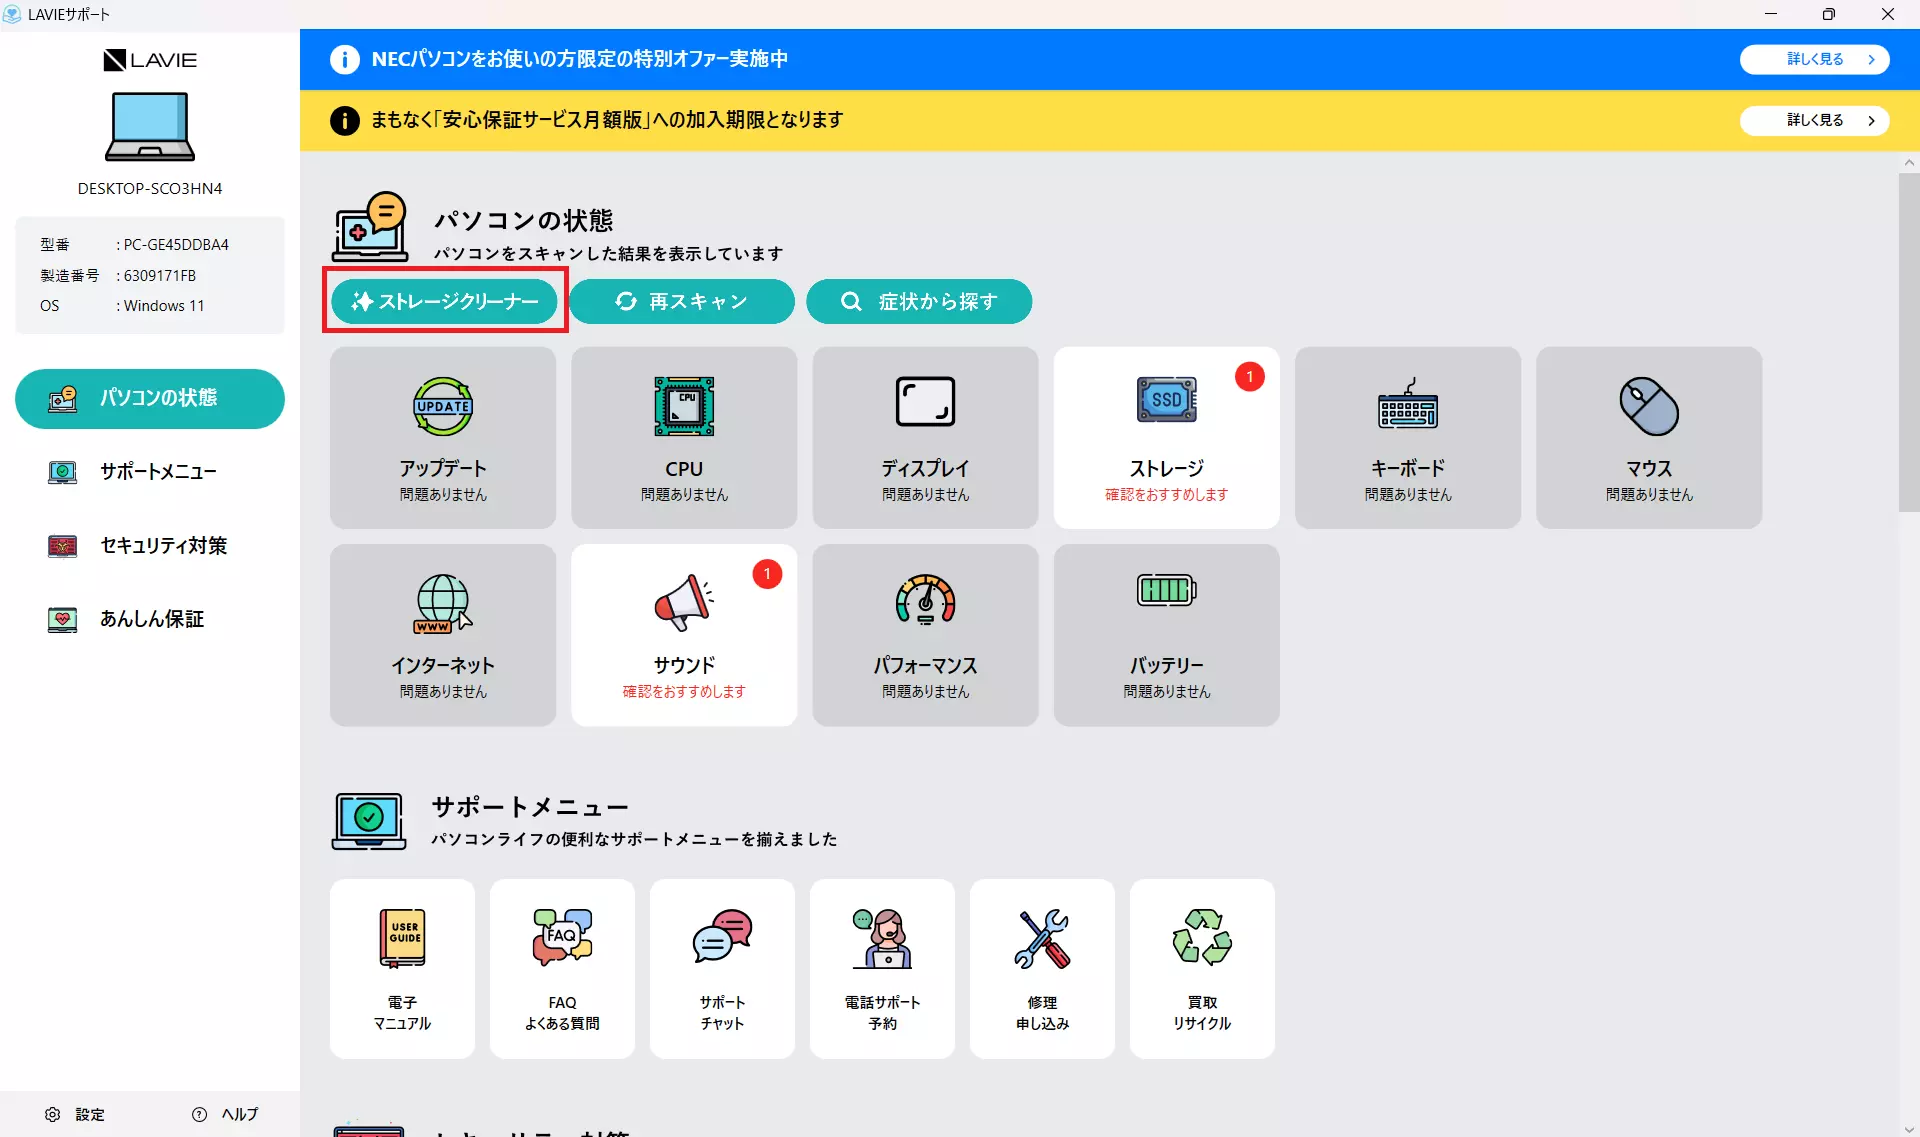Open the インターネット status card
This screenshot has height=1137, width=1920.
pyautogui.click(x=443, y=634)
